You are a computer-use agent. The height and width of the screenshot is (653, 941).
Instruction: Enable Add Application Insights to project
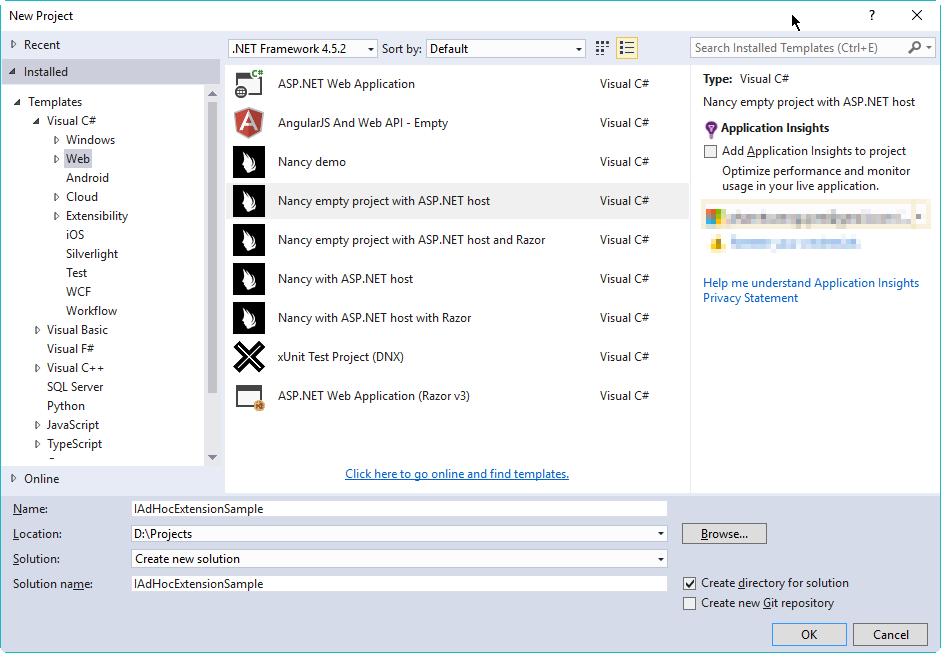[711, 151]
